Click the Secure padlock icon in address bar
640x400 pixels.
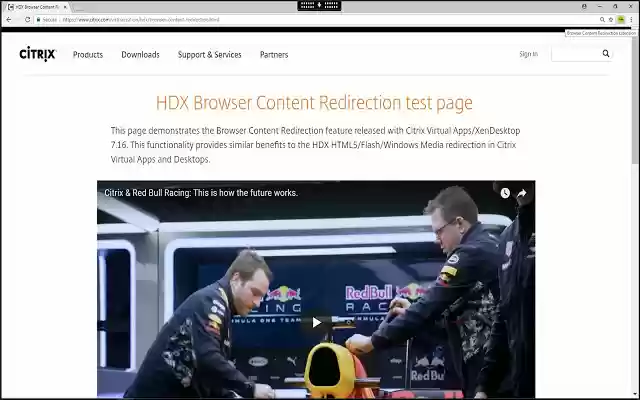pyautogui.click(x=38, y=20)
